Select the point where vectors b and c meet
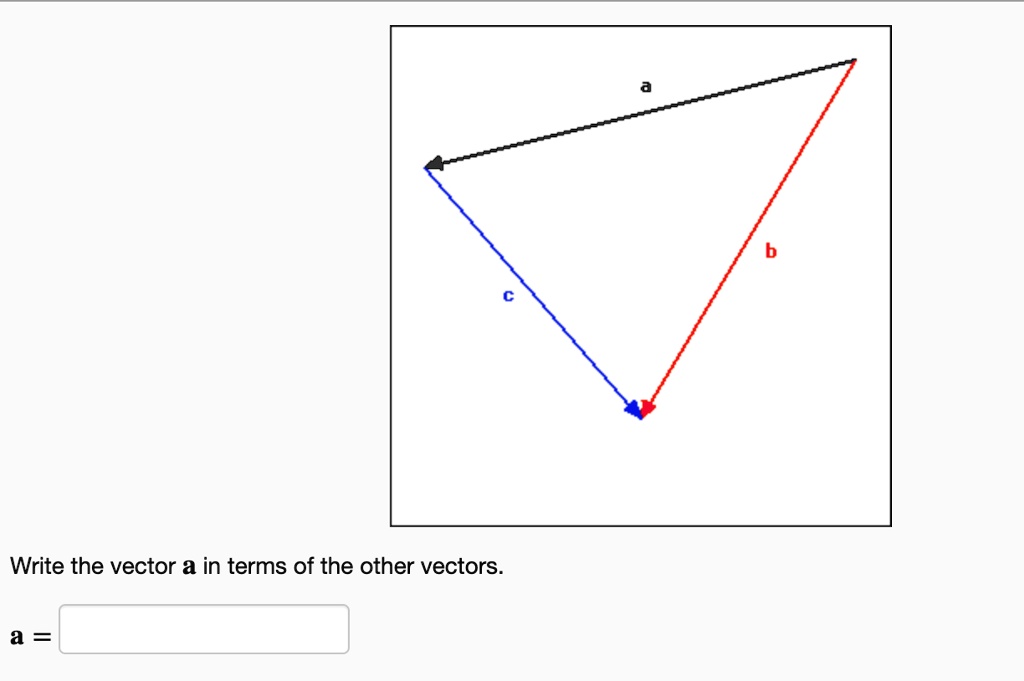Screen dimensions: 1024x681 point(640,410)
